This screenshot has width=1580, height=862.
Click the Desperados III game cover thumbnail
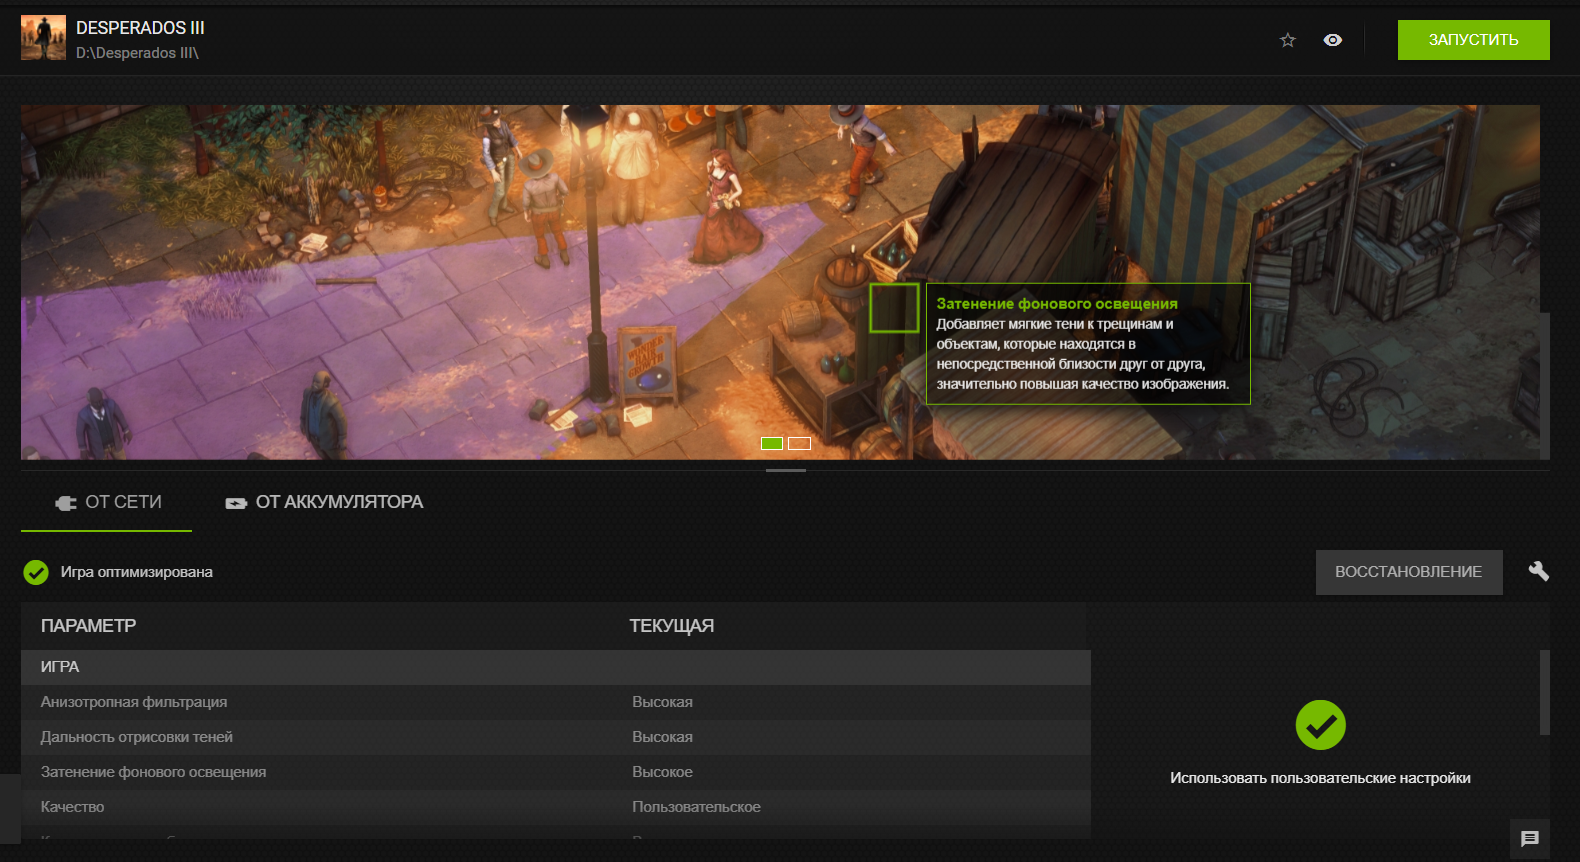tap(43, 38)
